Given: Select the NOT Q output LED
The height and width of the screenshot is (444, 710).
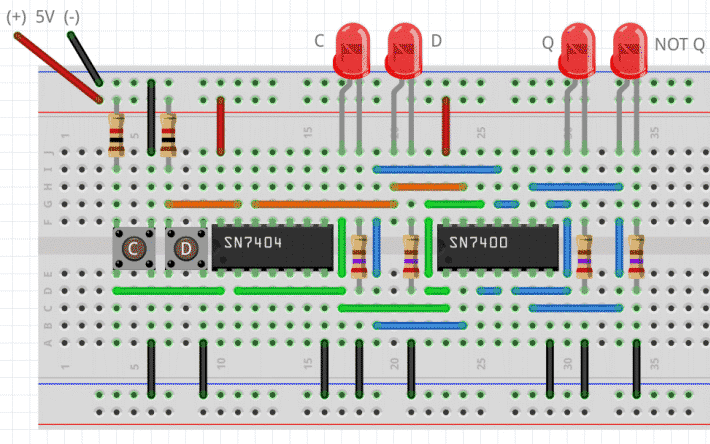Looking at the screenshot, I should (x=630, y=51).
